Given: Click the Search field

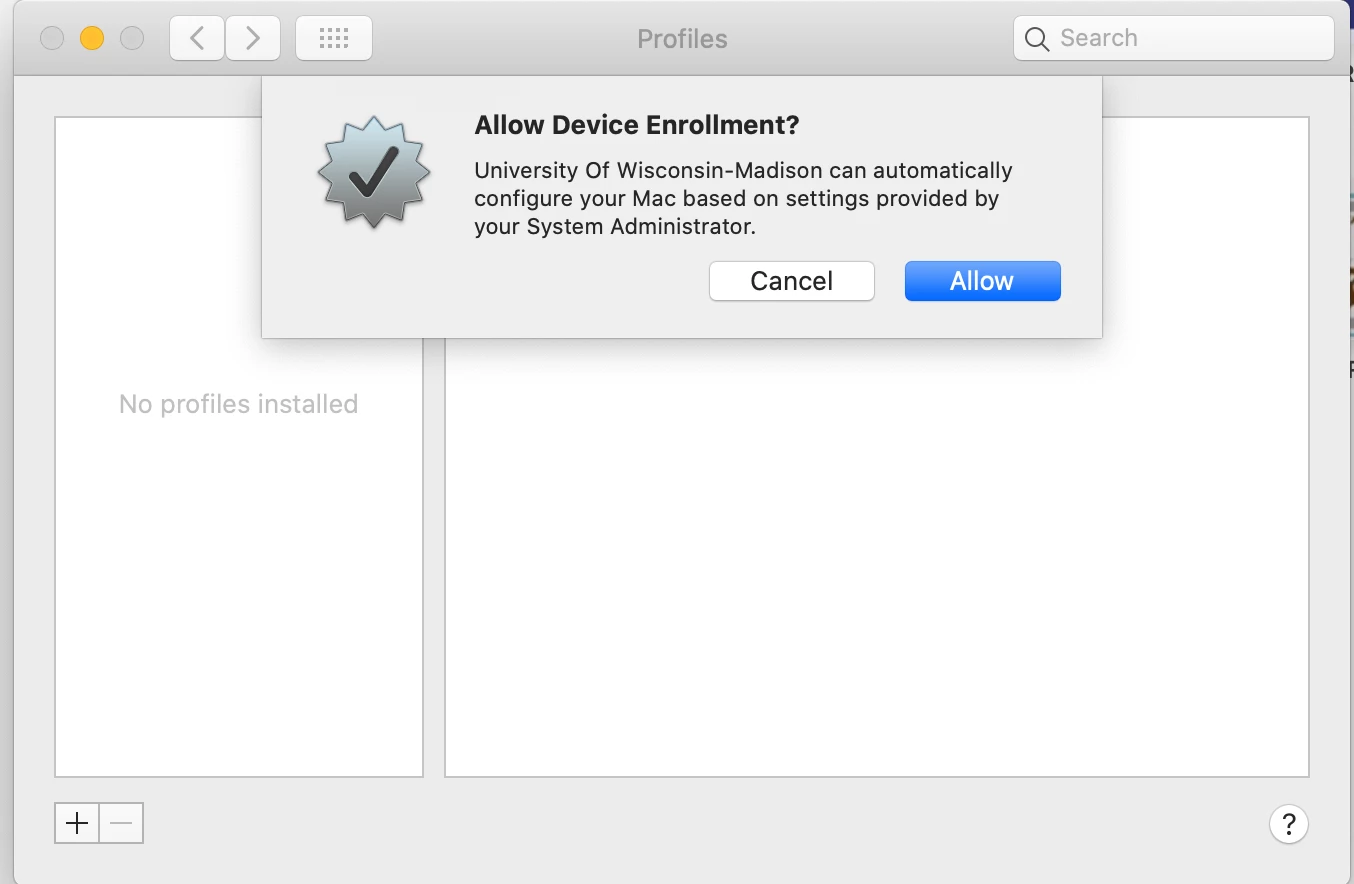Looking at the screenshot, I should tap(1173, 39).
